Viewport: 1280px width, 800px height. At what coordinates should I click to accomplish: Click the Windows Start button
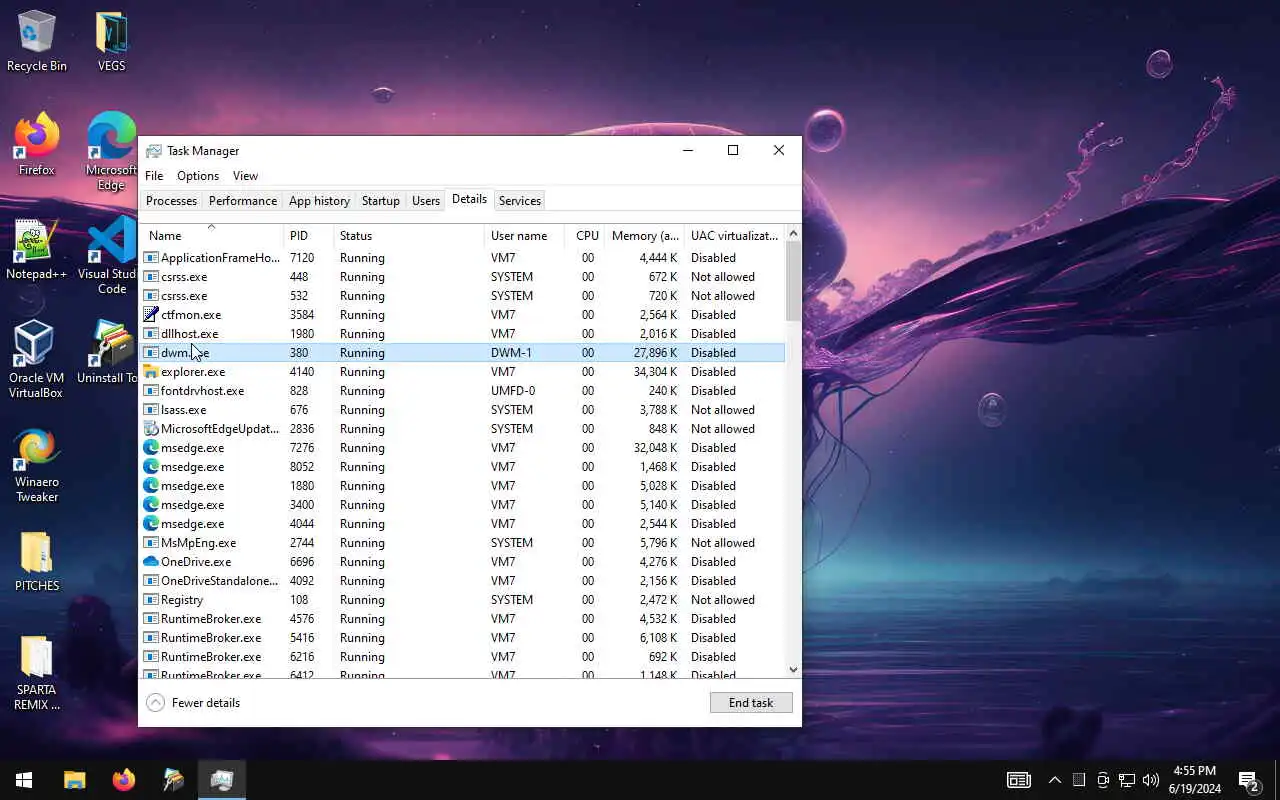(24, 780)
